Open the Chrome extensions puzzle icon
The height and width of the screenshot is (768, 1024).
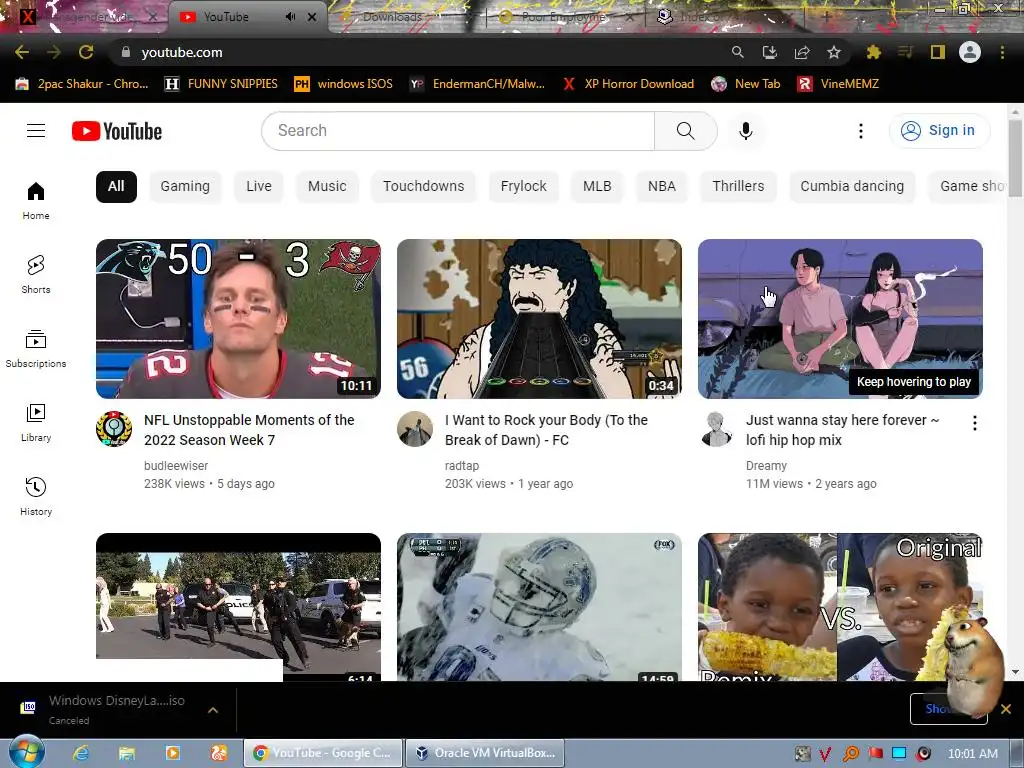pyautogui.click(x=873, y=52)
